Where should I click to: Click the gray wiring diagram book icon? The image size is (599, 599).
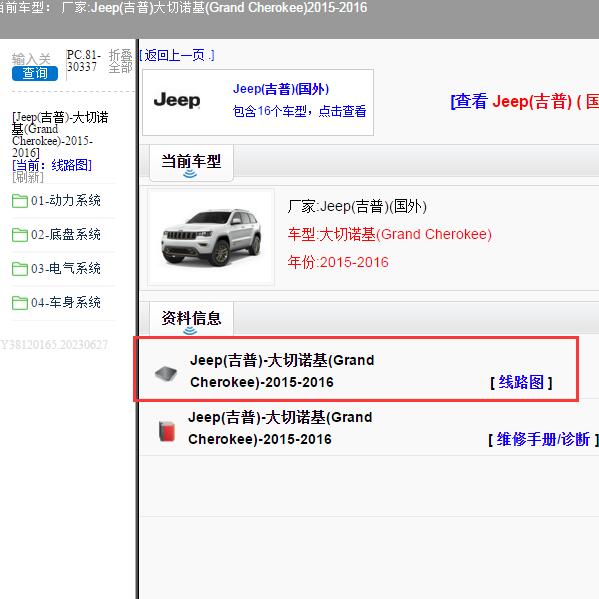pyautogui.click(x=166, y=374)
